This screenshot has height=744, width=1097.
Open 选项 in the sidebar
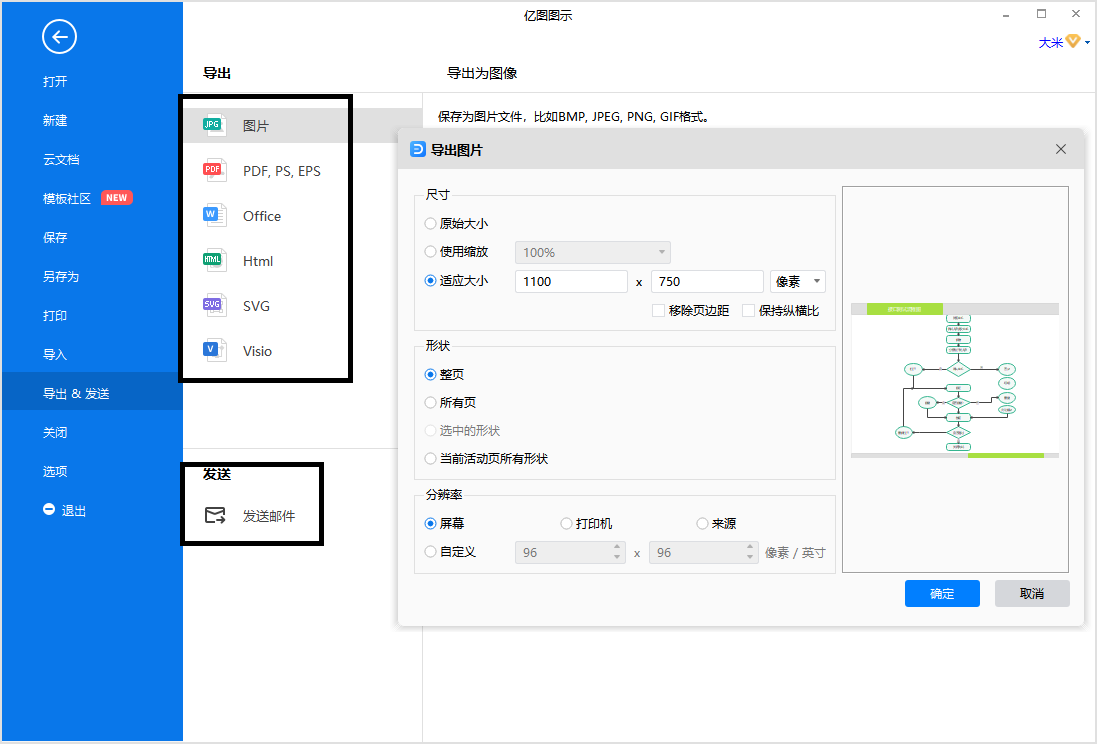tap(55, 471)
